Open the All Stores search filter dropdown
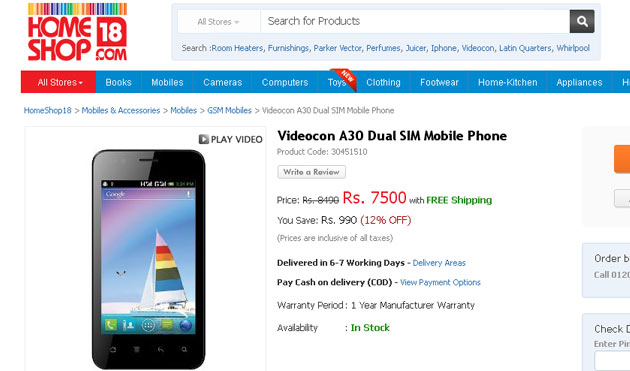 point(219,22)
